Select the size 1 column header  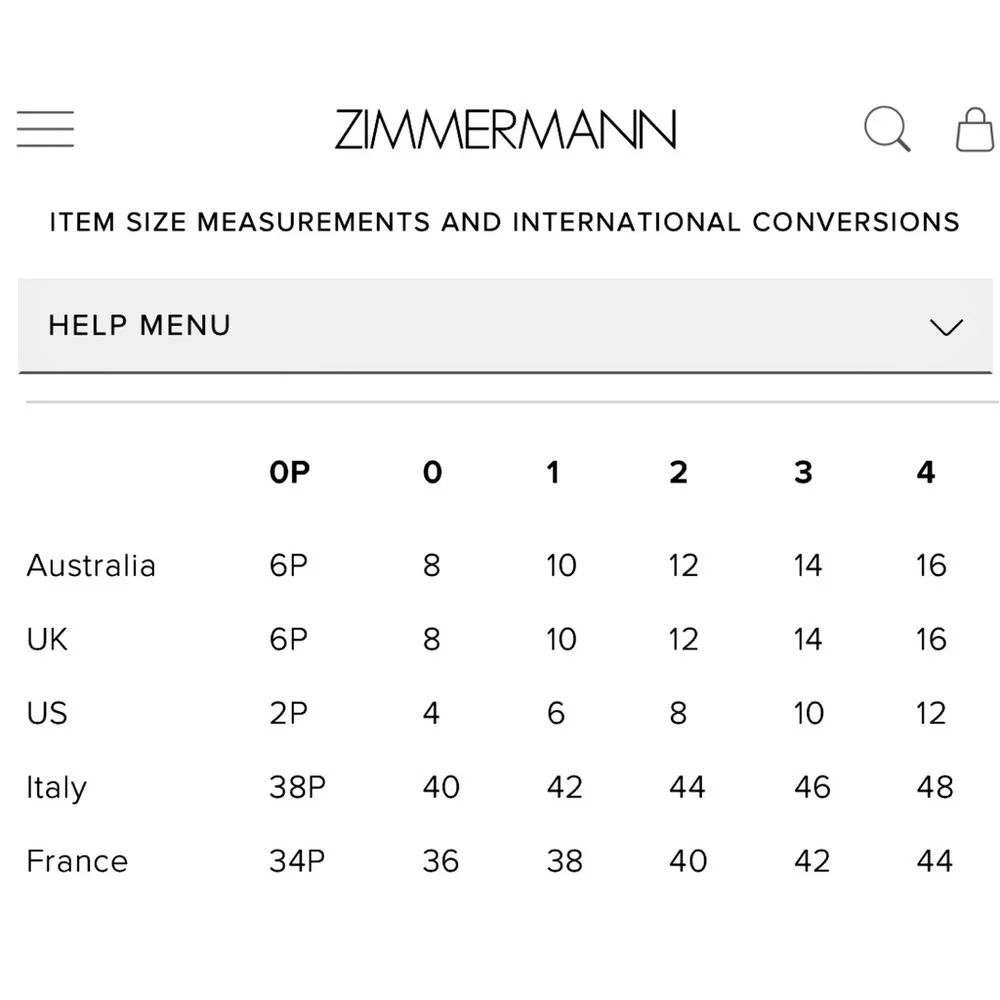(553, 473)
